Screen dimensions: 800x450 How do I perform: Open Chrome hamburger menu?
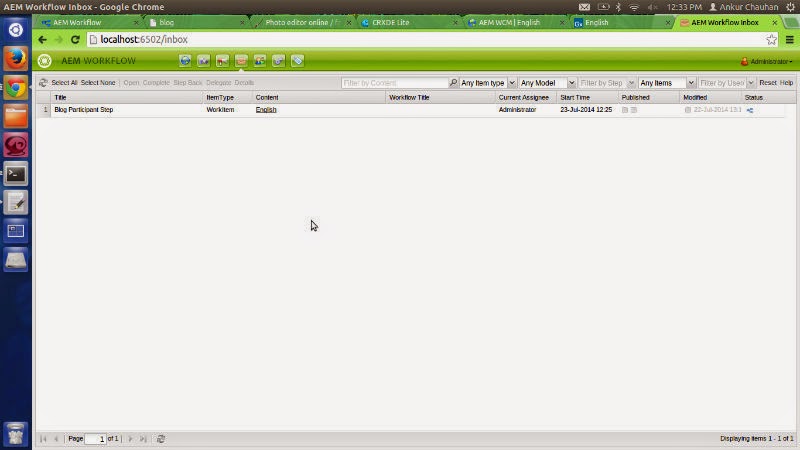pos(790,39)
